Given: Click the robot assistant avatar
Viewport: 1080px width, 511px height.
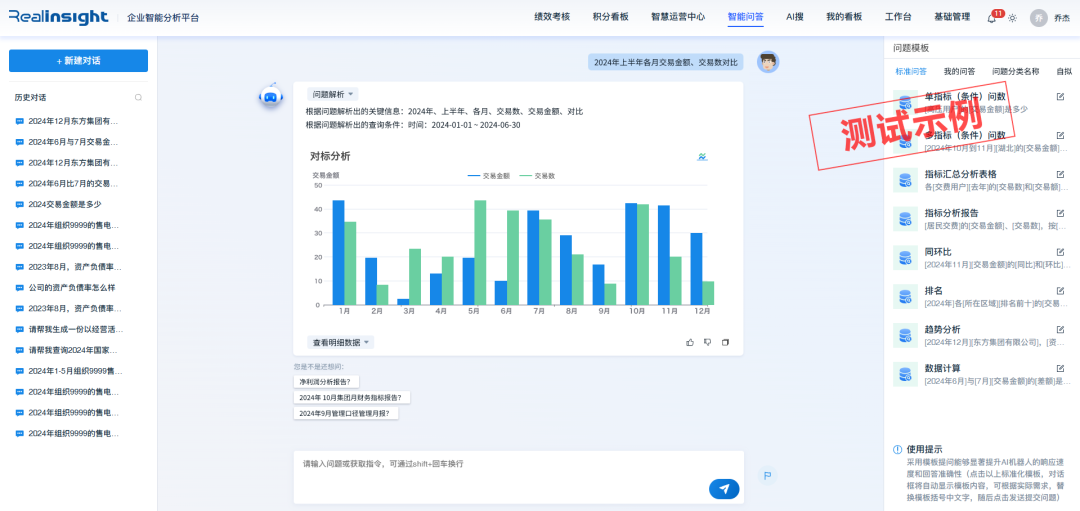Looking at the screenshot, I should (271, 97).
